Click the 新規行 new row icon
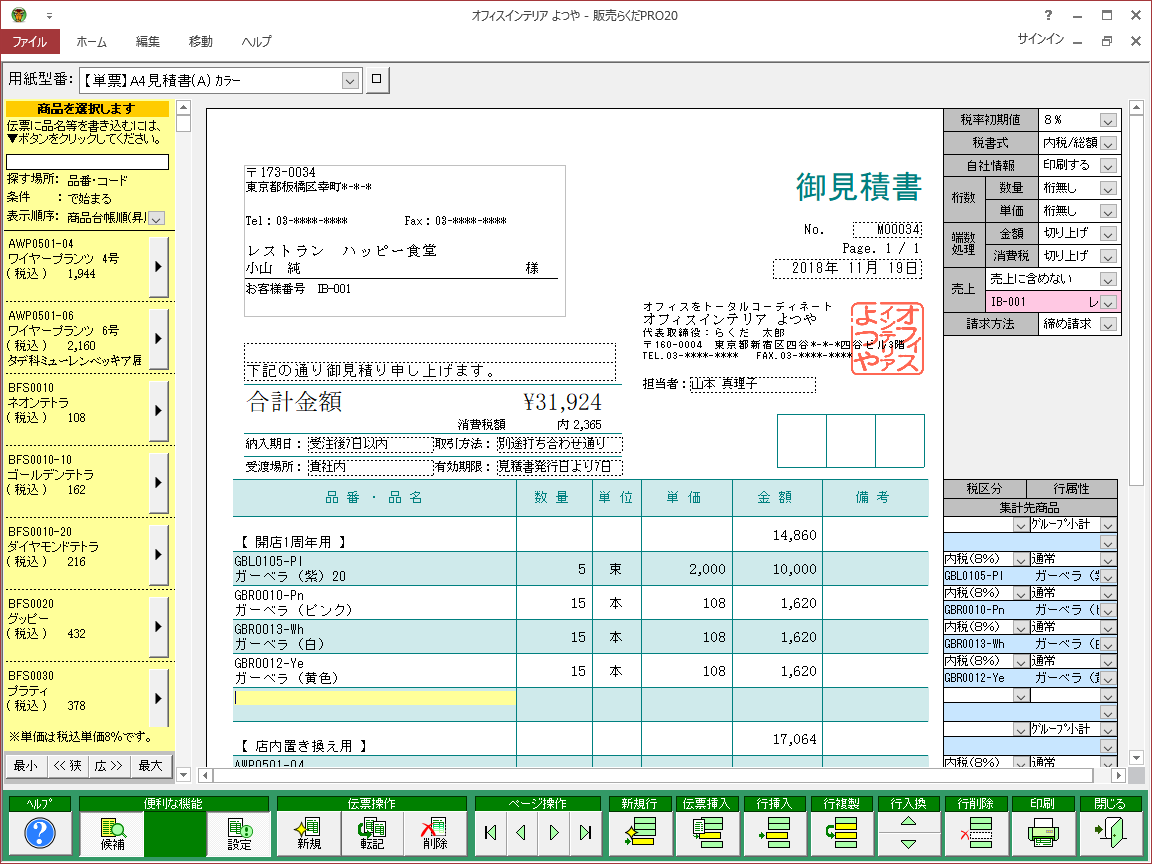1152x864 pixels. 640,832
